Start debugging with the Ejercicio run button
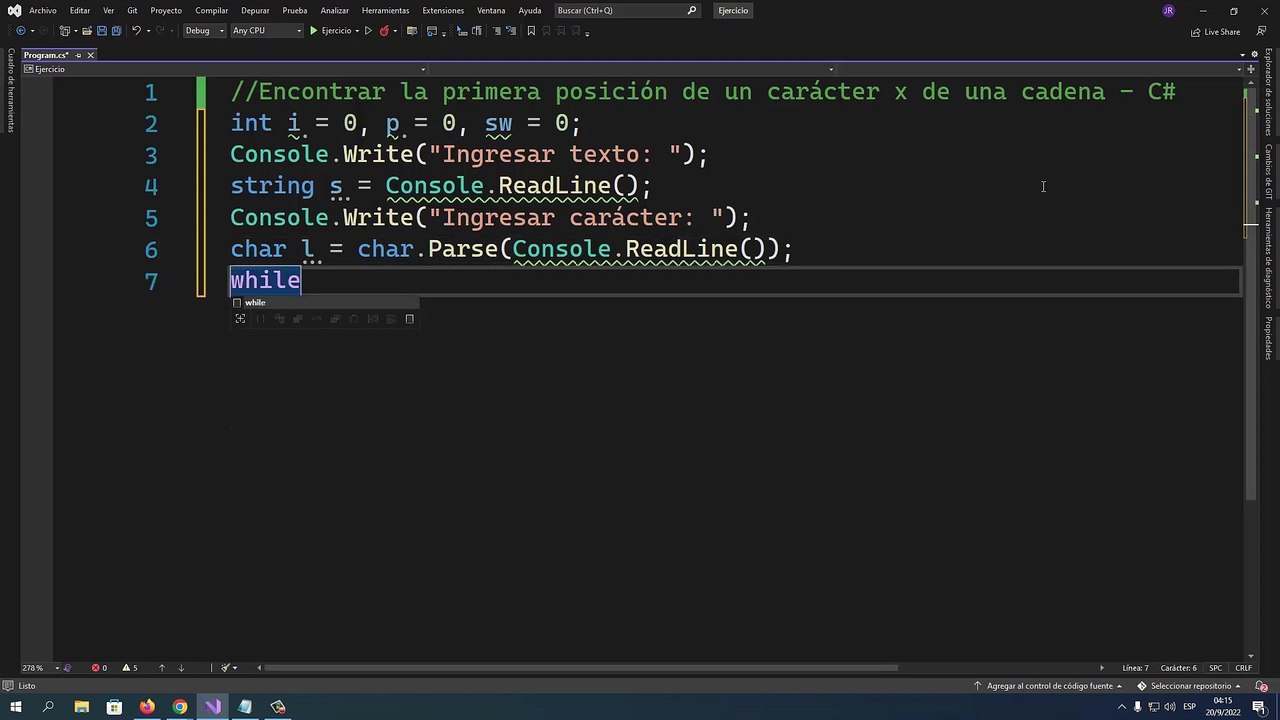The image size is (1280, 720). click(330, 31)
